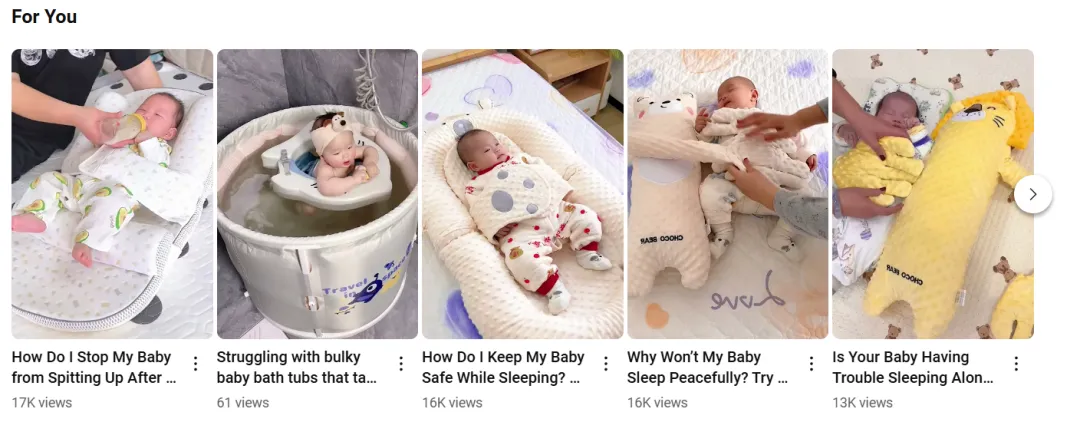Open baby bath tub video thumbnail

tap(318, 193)
